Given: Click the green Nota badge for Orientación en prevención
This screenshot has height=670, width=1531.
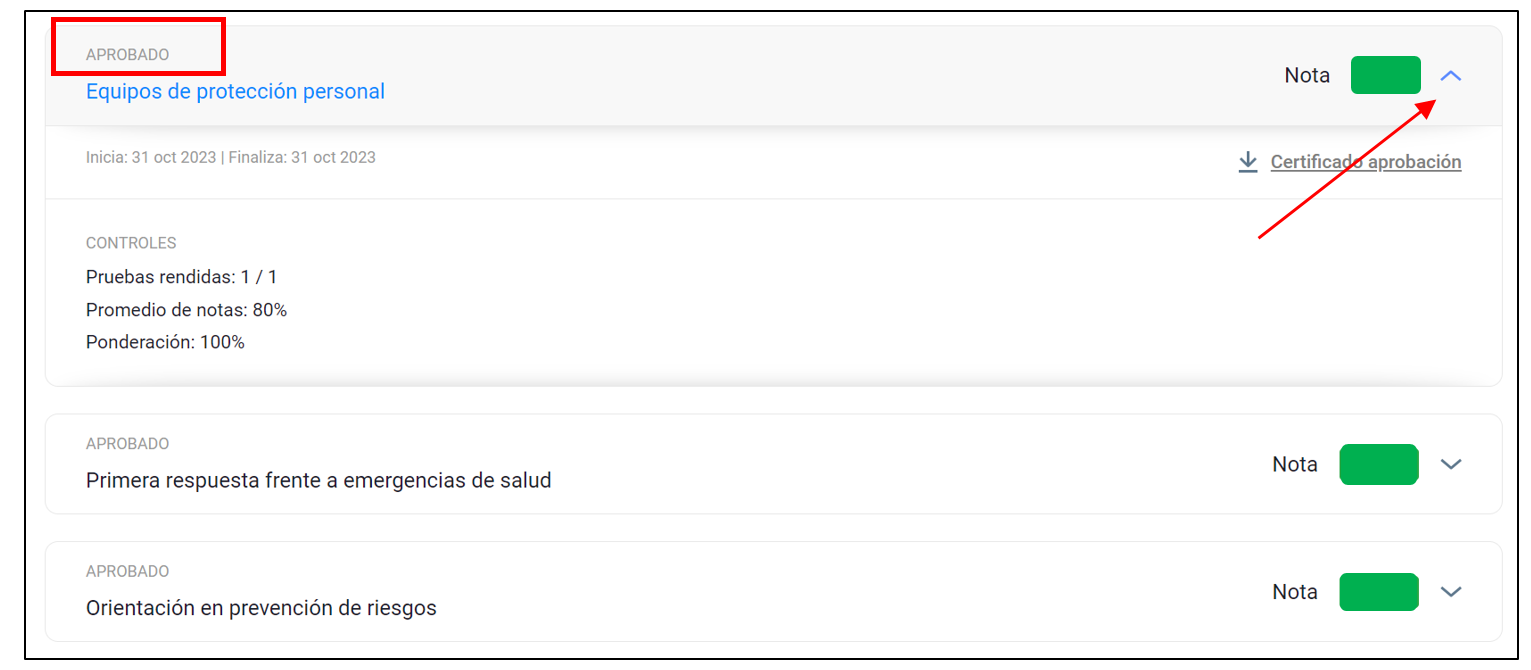Looking at the screenshot, I should pyautogui.click(x=1379, y=592).
